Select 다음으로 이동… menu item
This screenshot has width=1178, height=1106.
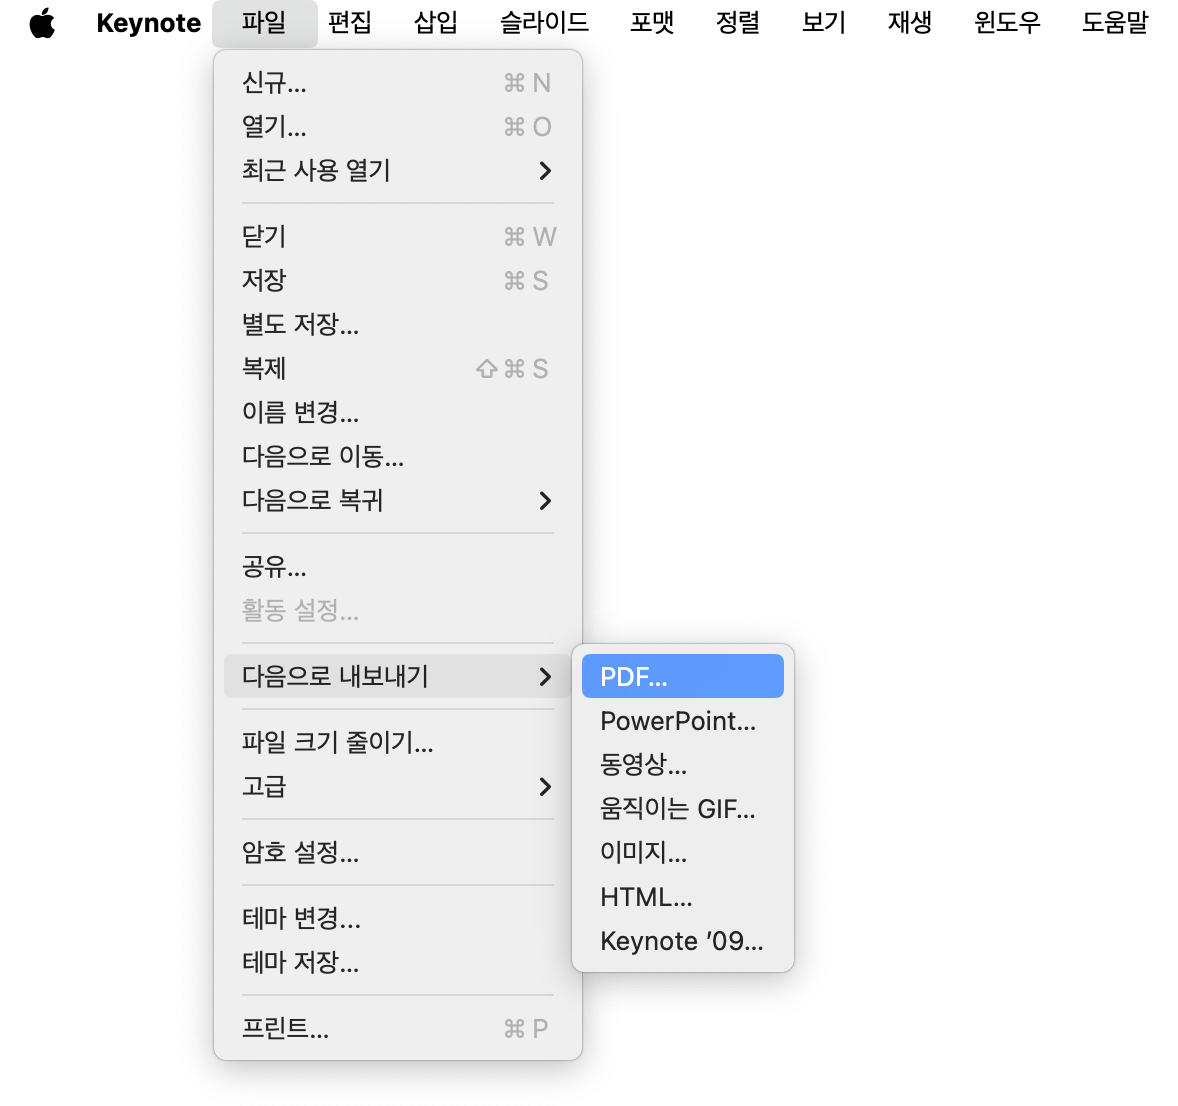pyautogui.click(x=397, y=456)
